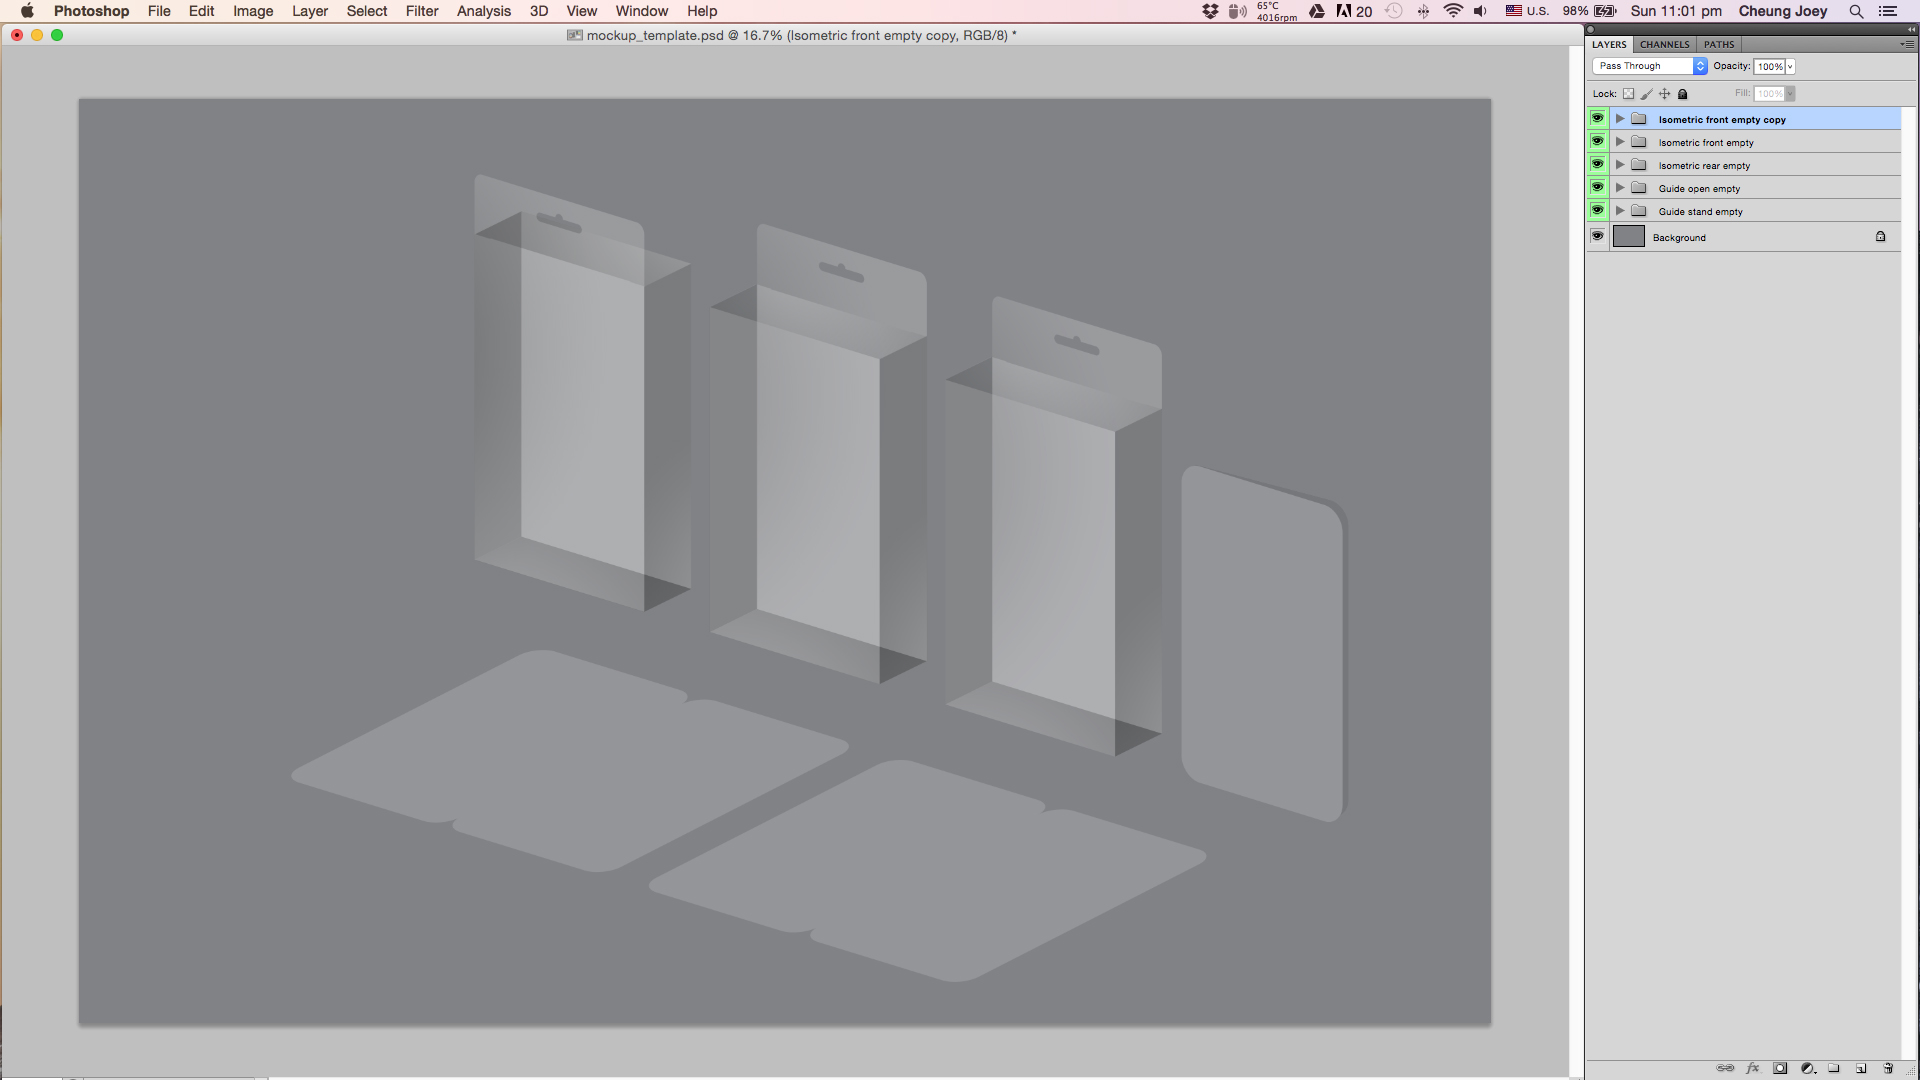Hide the Guide stand empty group
This screenshot has height=1080, width=1920.
1597,211
